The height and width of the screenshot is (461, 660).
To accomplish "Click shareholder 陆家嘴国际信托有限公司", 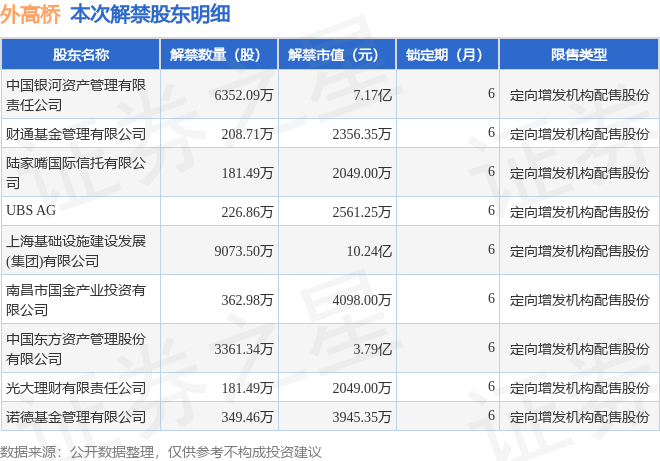I will (x=76, y=173).
